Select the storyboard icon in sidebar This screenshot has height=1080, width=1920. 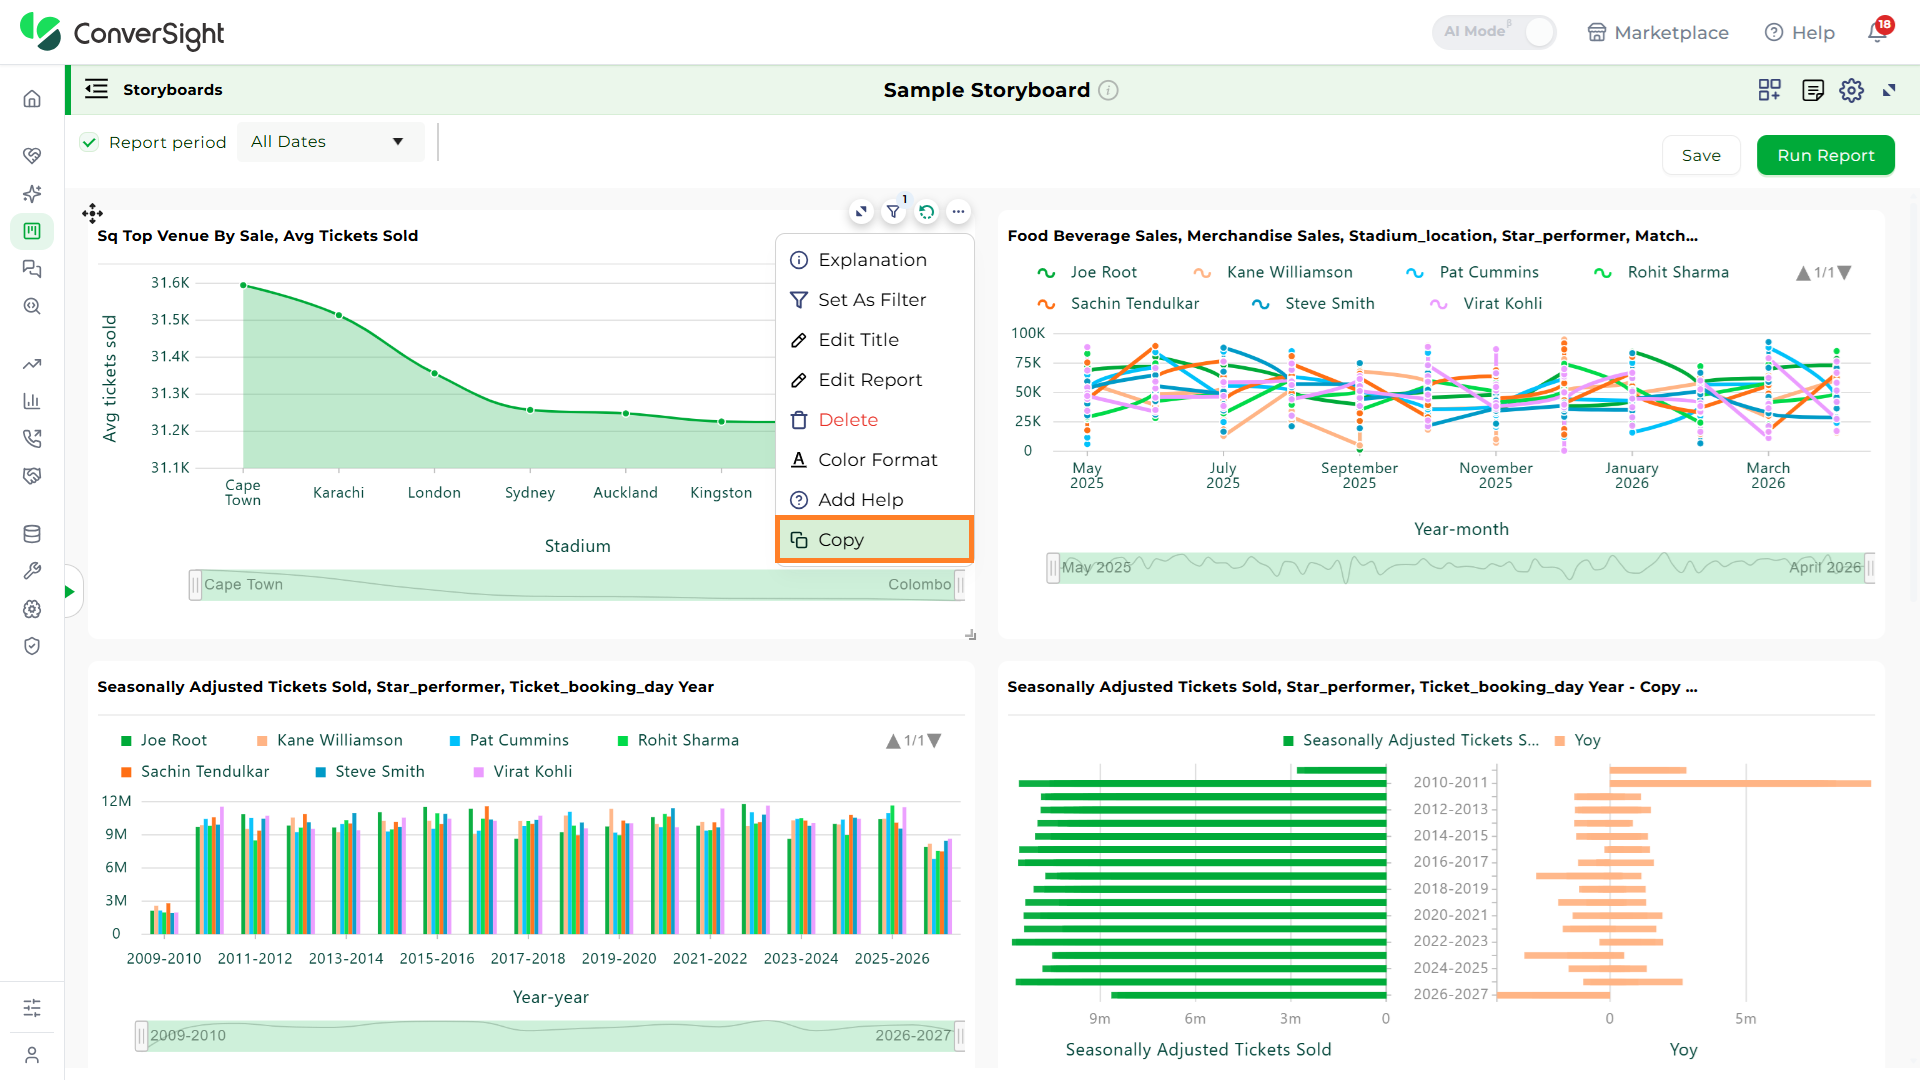click(32, 231)
